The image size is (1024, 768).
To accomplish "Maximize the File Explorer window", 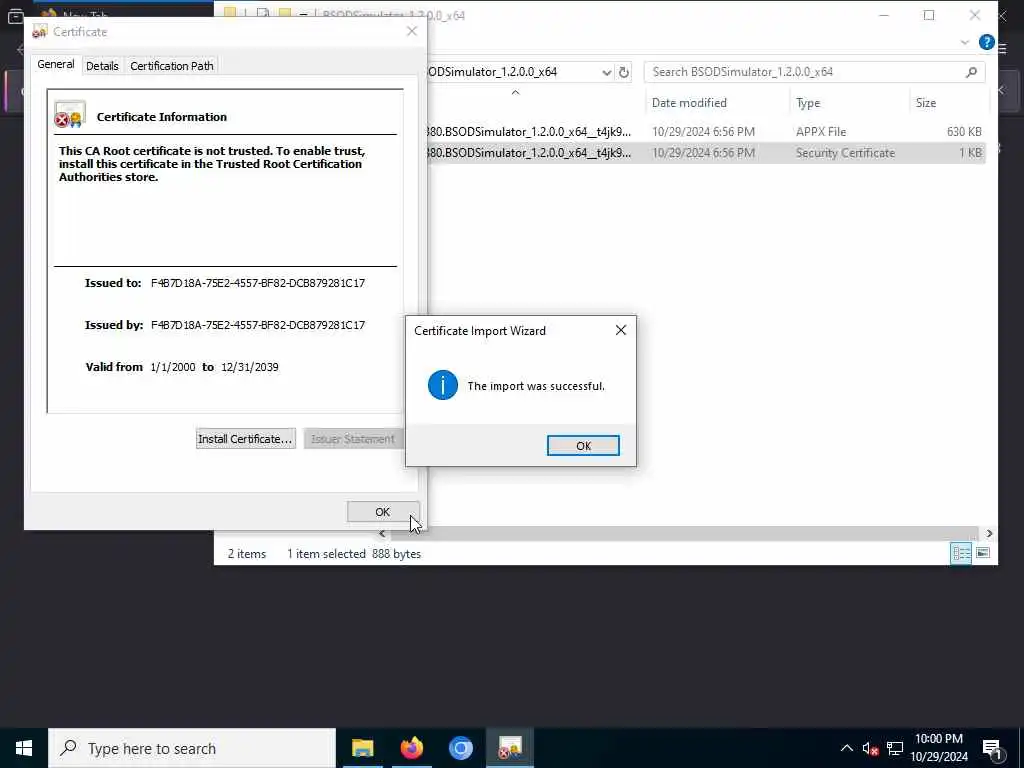I will coord(929,15).
